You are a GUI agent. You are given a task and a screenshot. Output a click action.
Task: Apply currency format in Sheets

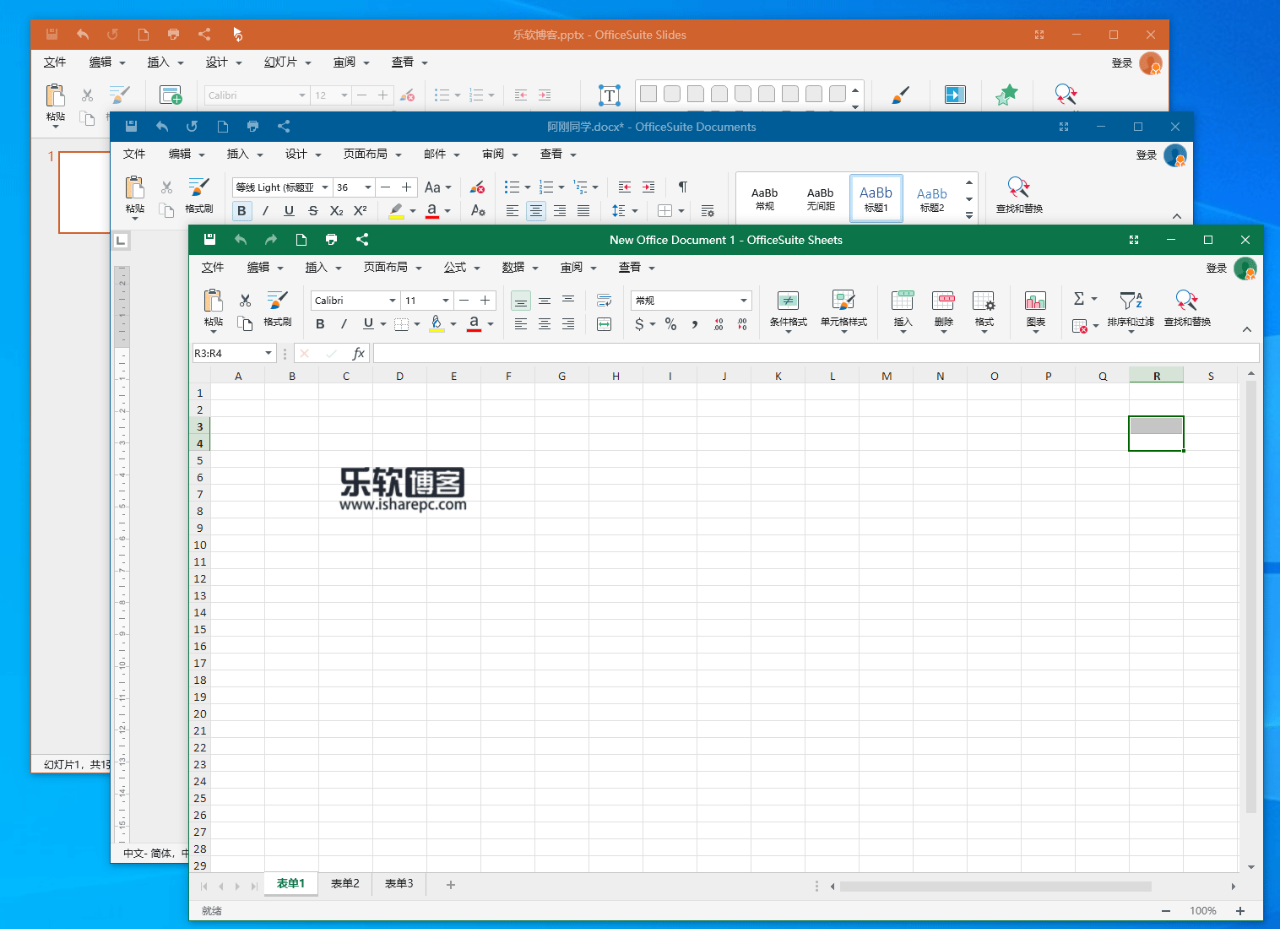coord(640,324)
